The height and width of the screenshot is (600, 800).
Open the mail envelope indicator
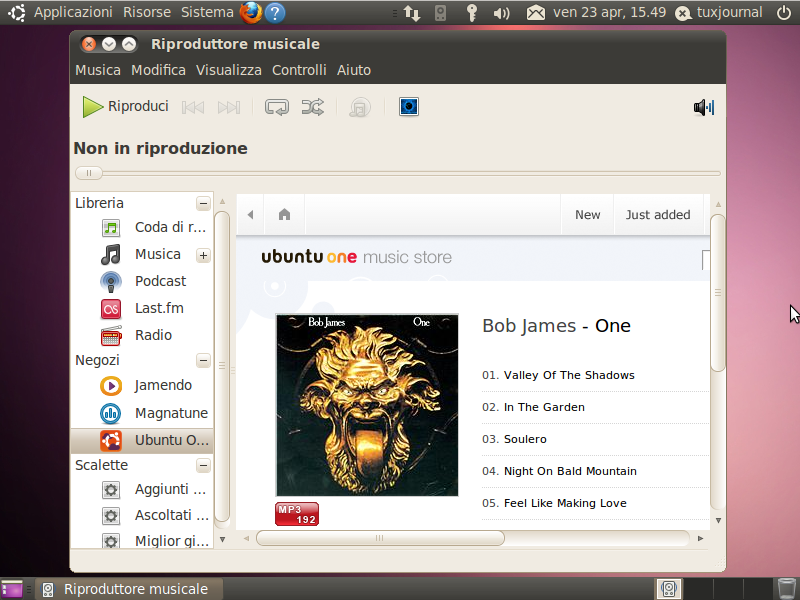pos(535,13)
